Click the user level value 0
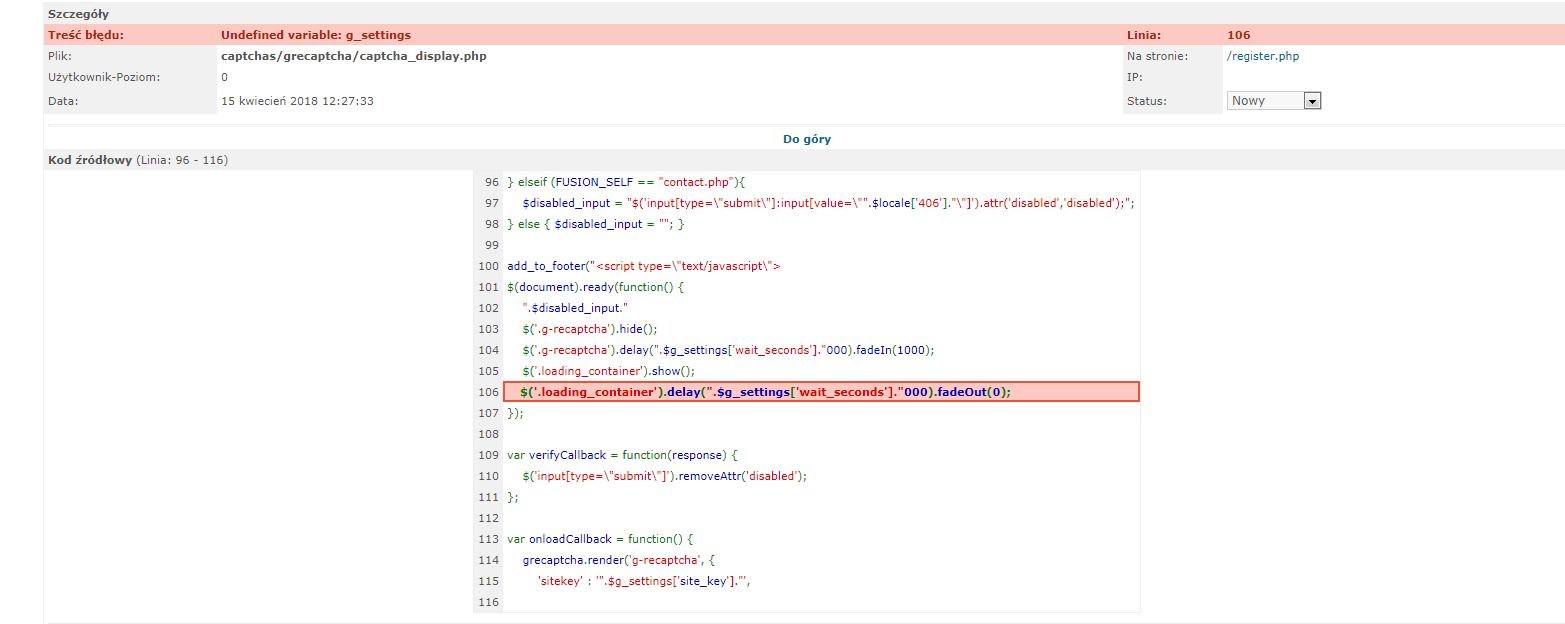The width and height of the screenshot is (1565, 624). [x=224, y=77]
